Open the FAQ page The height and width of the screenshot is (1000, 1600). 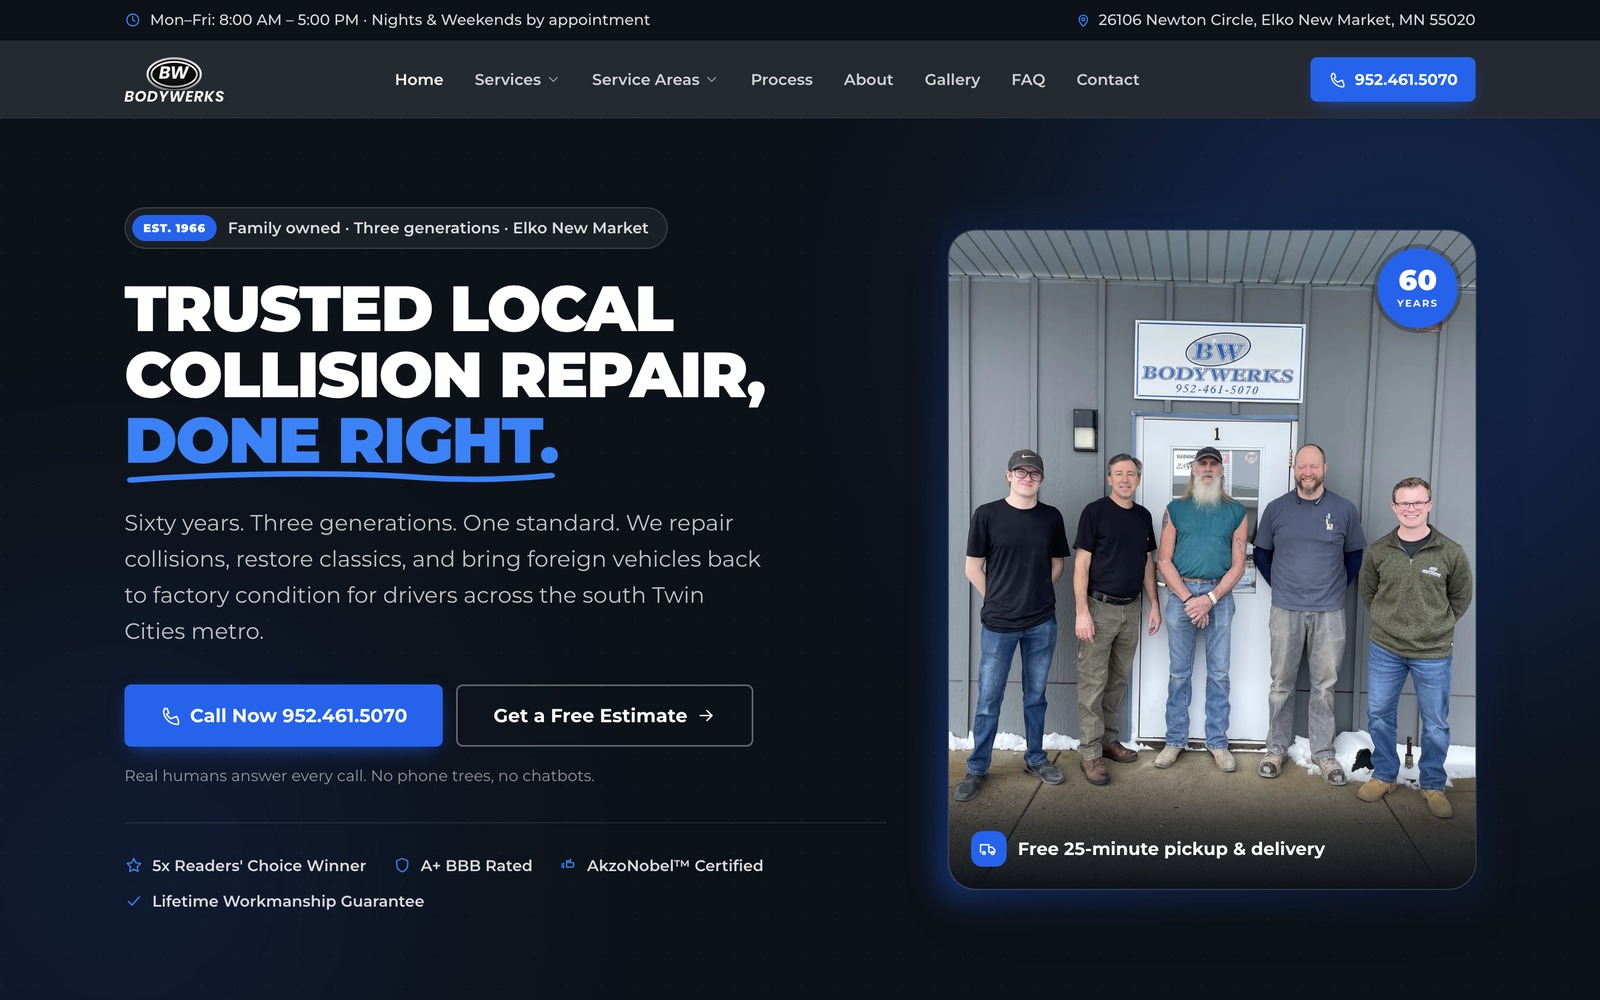click(1028, 80)
